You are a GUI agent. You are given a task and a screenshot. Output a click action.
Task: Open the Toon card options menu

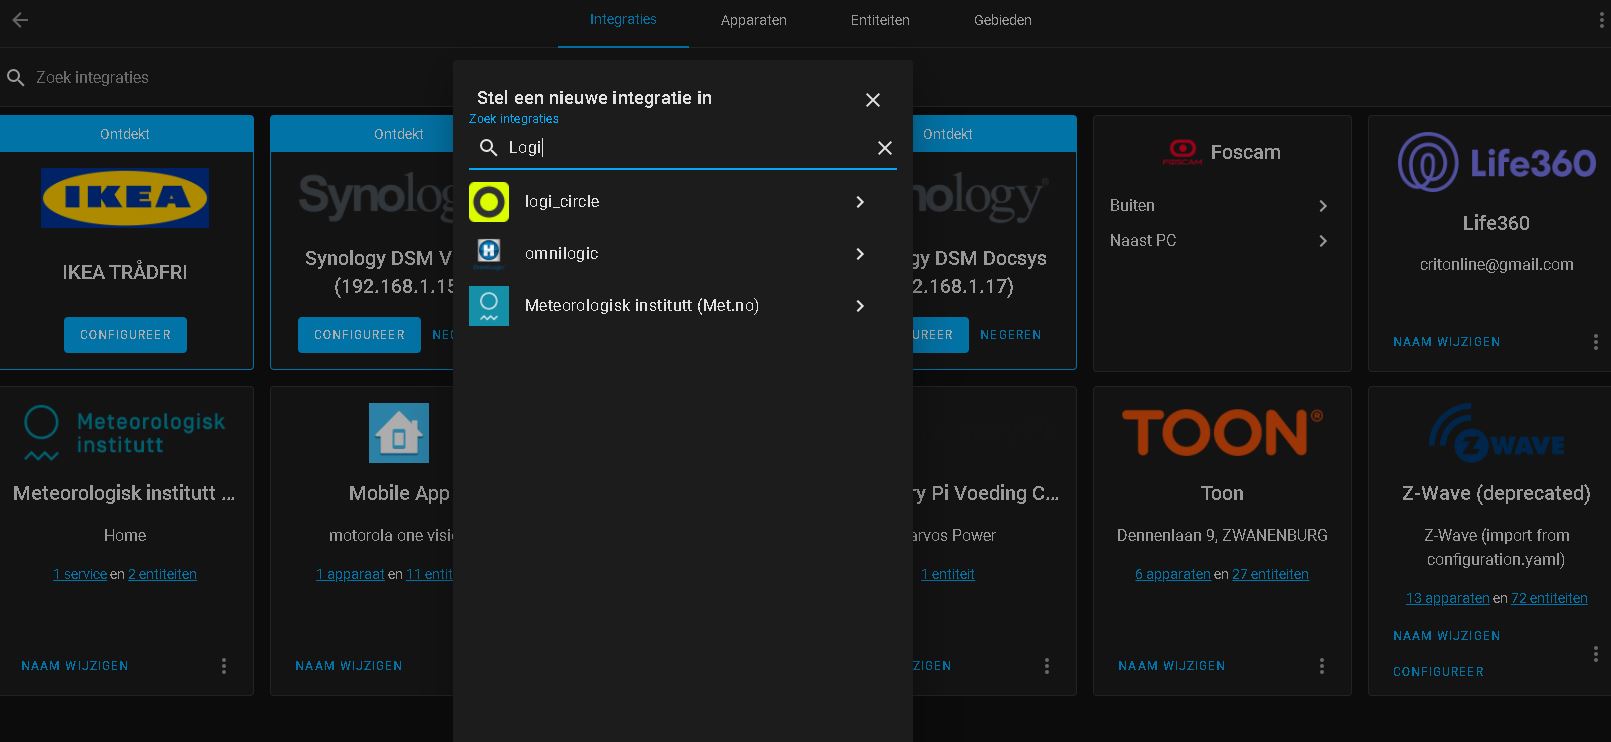[x=1322, y=666]
